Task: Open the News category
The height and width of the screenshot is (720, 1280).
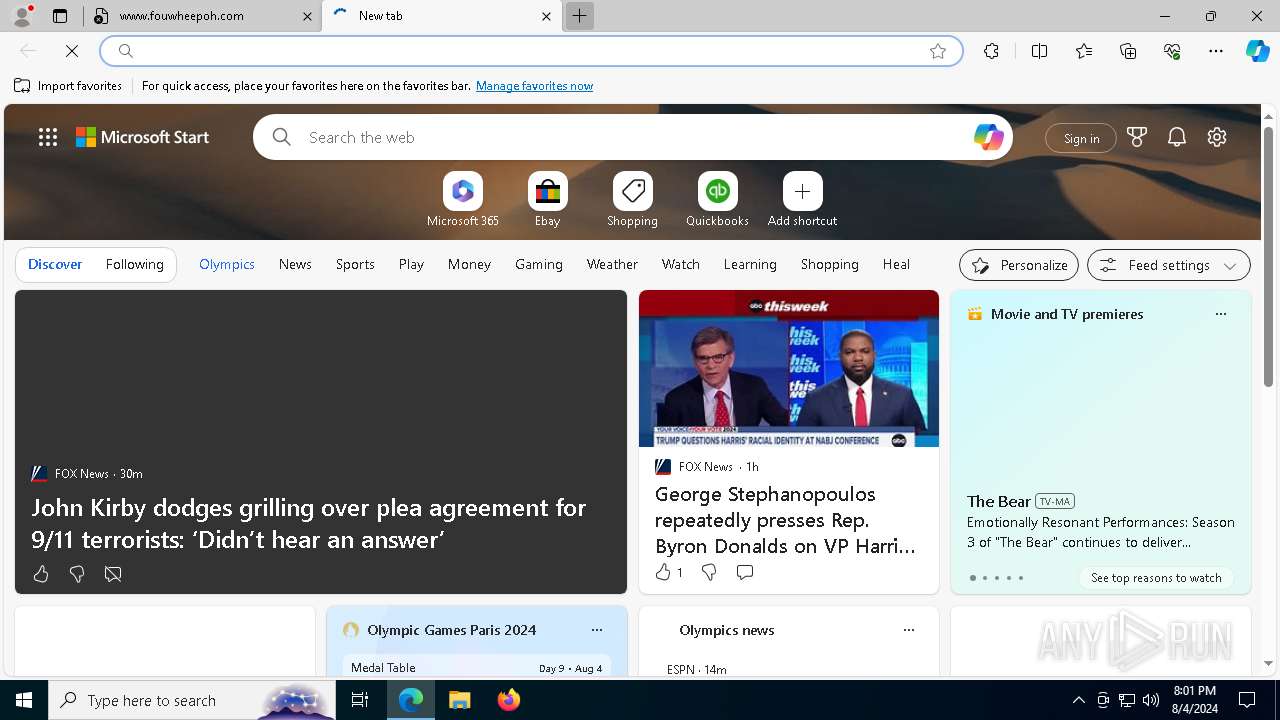Action: [x=295, y=264]
